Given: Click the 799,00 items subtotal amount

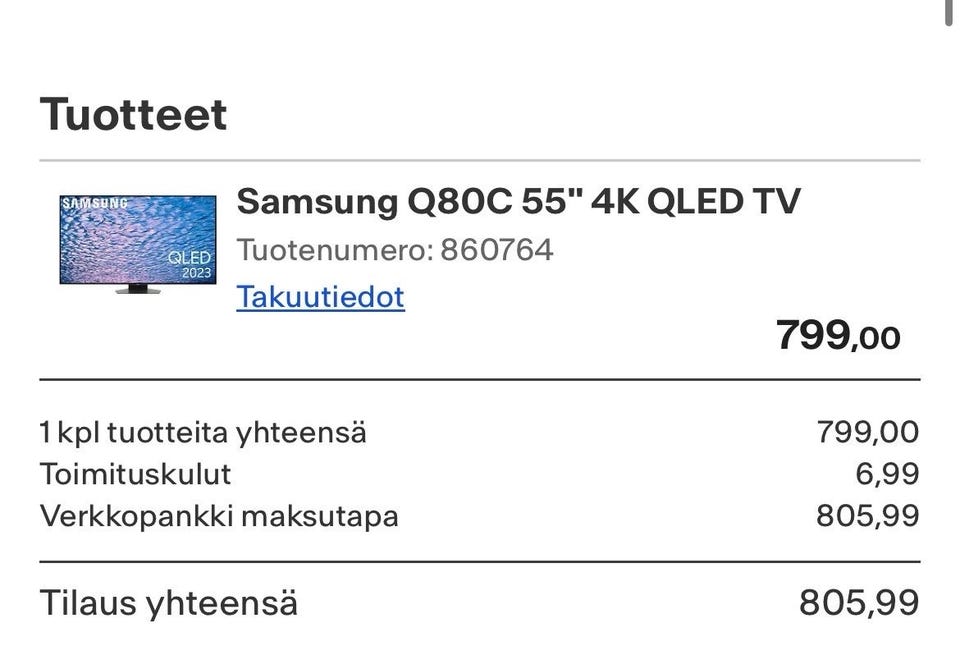Looking at the screenshot, I should click(x=867, y=433).
